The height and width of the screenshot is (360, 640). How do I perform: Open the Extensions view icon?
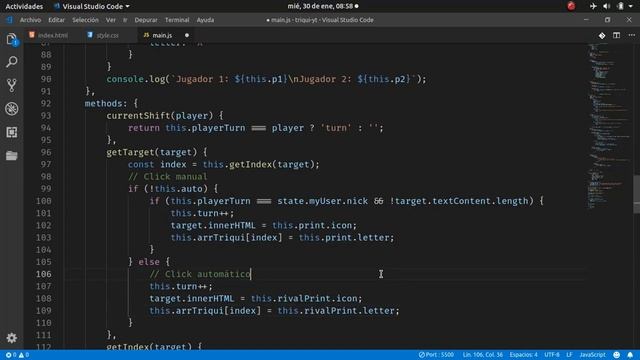point(11,132)
